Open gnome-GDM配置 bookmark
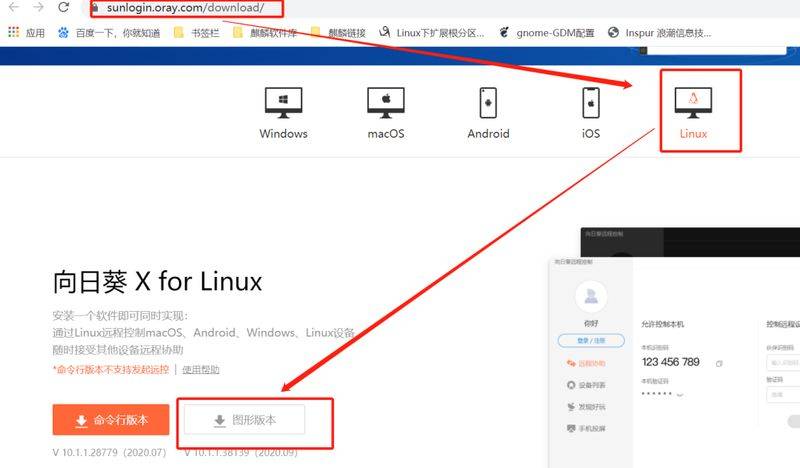 click(547, 33)
